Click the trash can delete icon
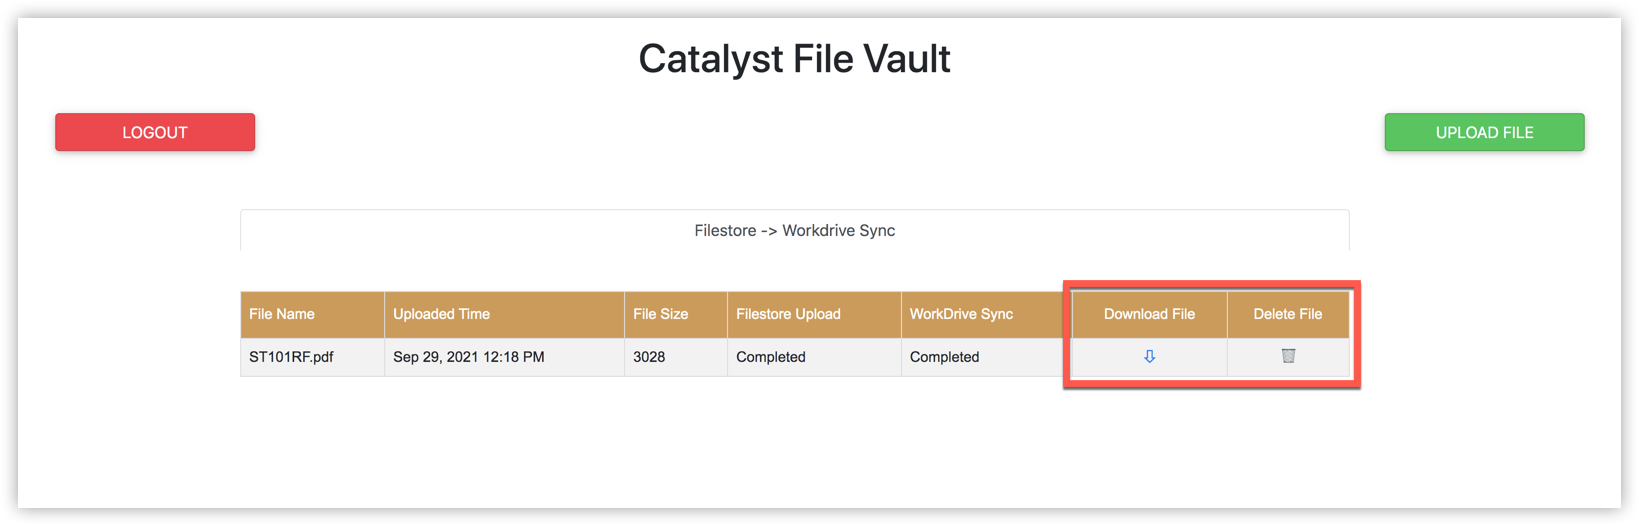The width and height of the screenshot is (1639, 526). 1288,356
